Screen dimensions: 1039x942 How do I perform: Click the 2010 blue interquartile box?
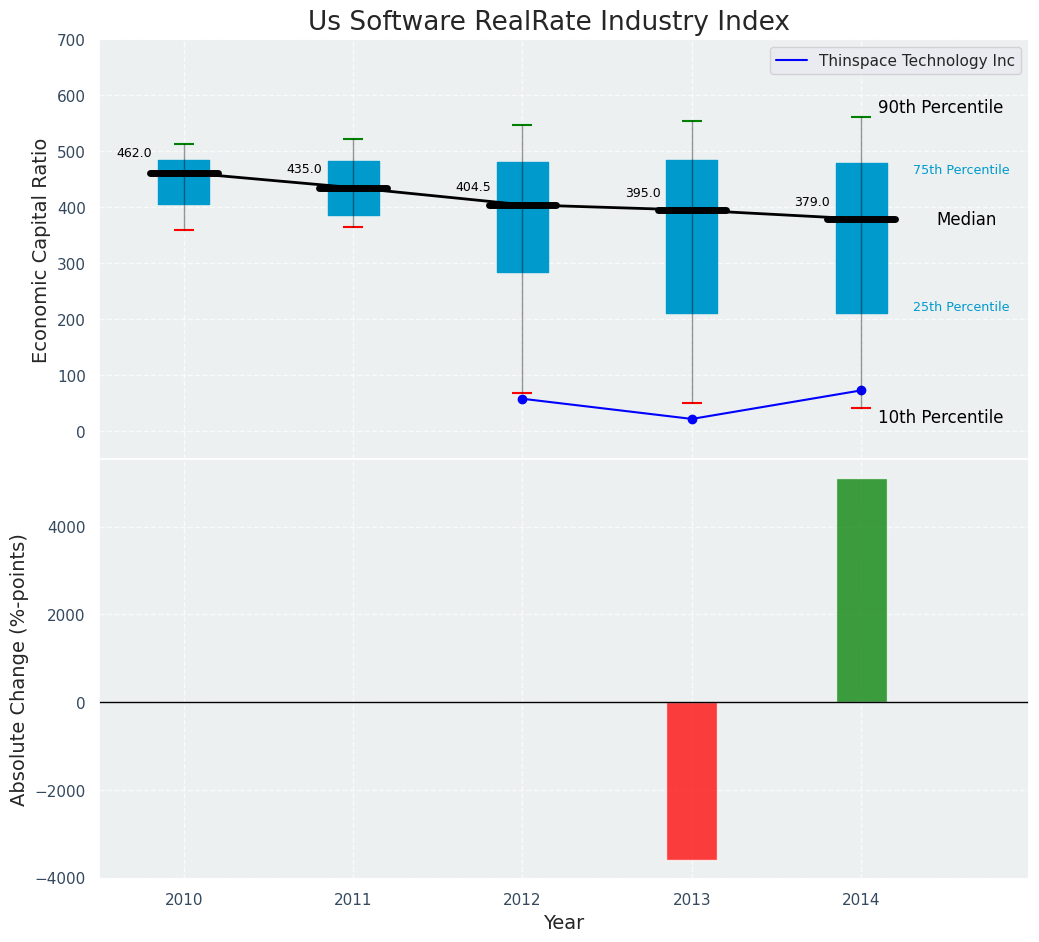tap(184, 182)
